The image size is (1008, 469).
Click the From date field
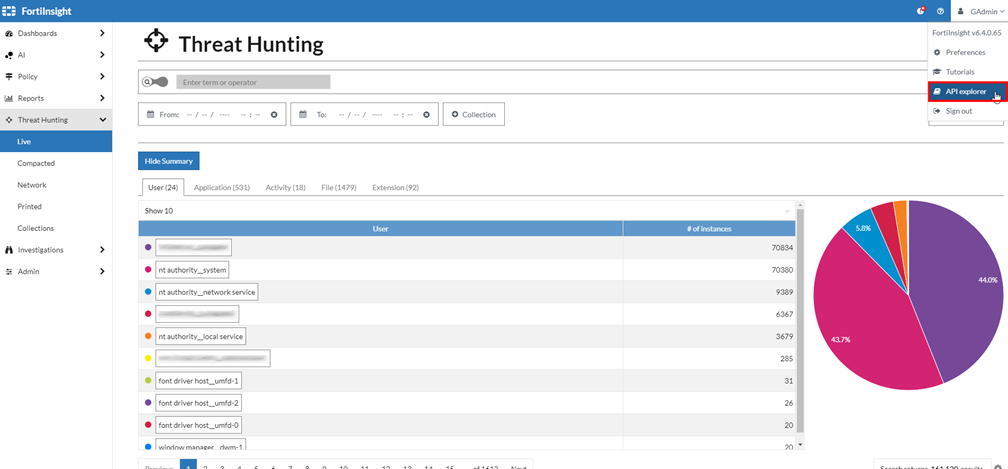(x=212, y=114)
